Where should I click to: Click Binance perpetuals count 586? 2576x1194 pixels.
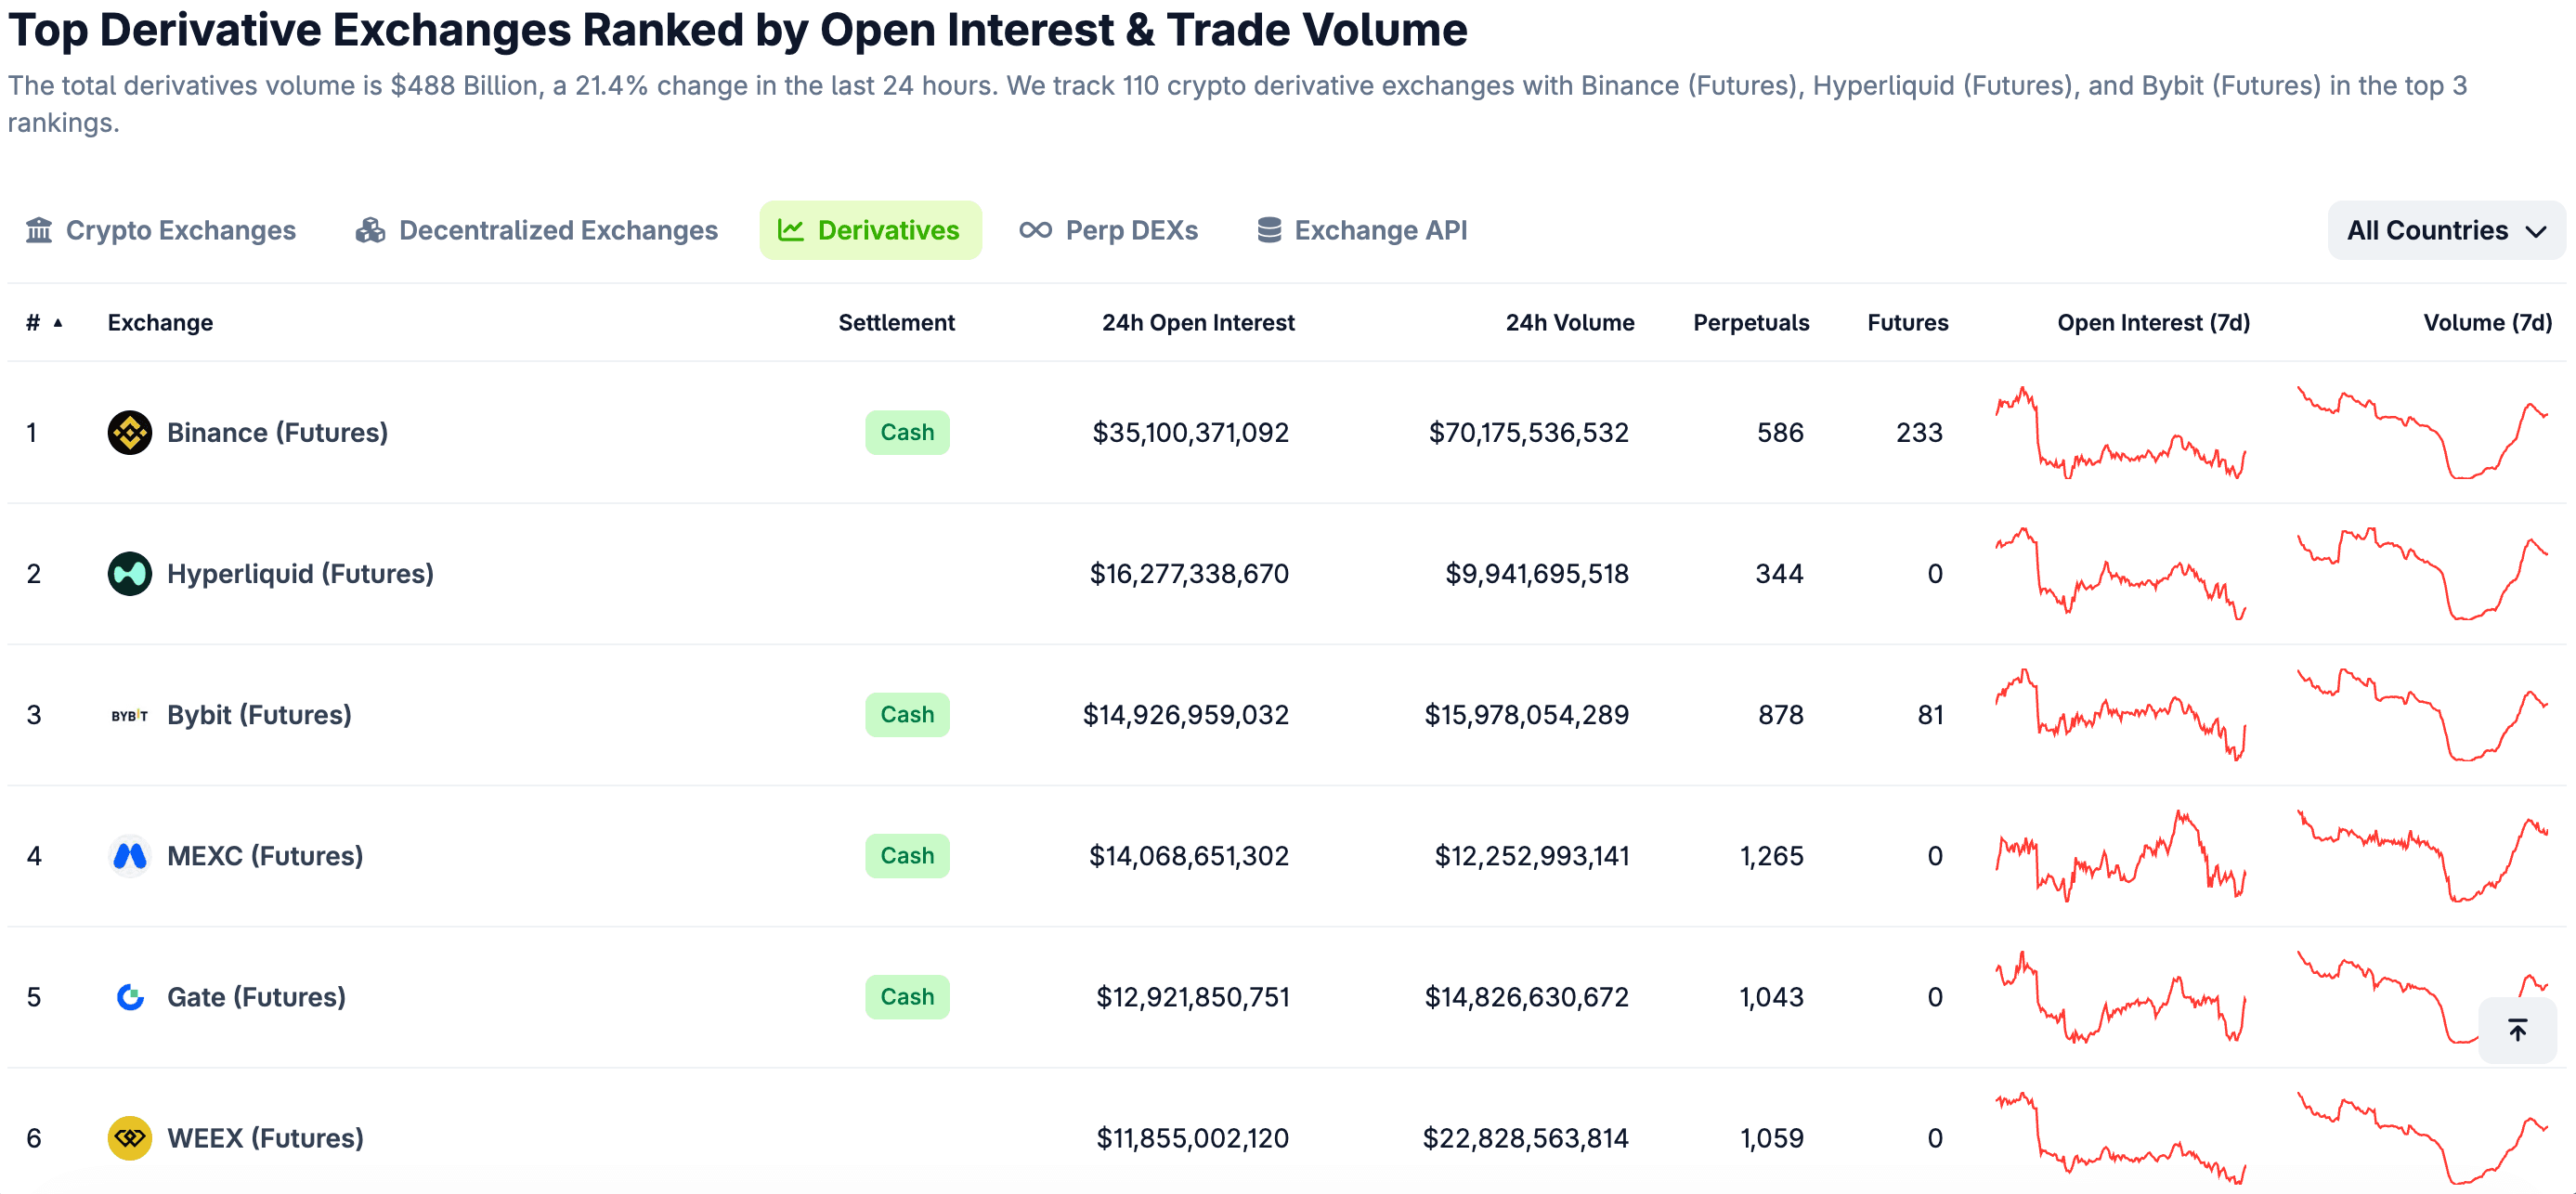(x=1780, y=432)
